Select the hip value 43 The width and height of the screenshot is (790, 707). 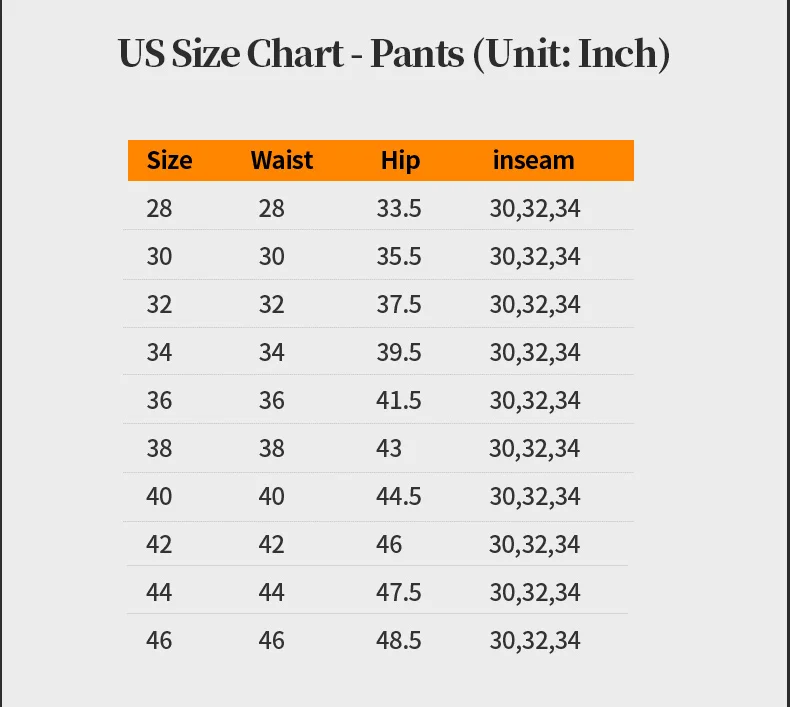(x=389, y=449)
